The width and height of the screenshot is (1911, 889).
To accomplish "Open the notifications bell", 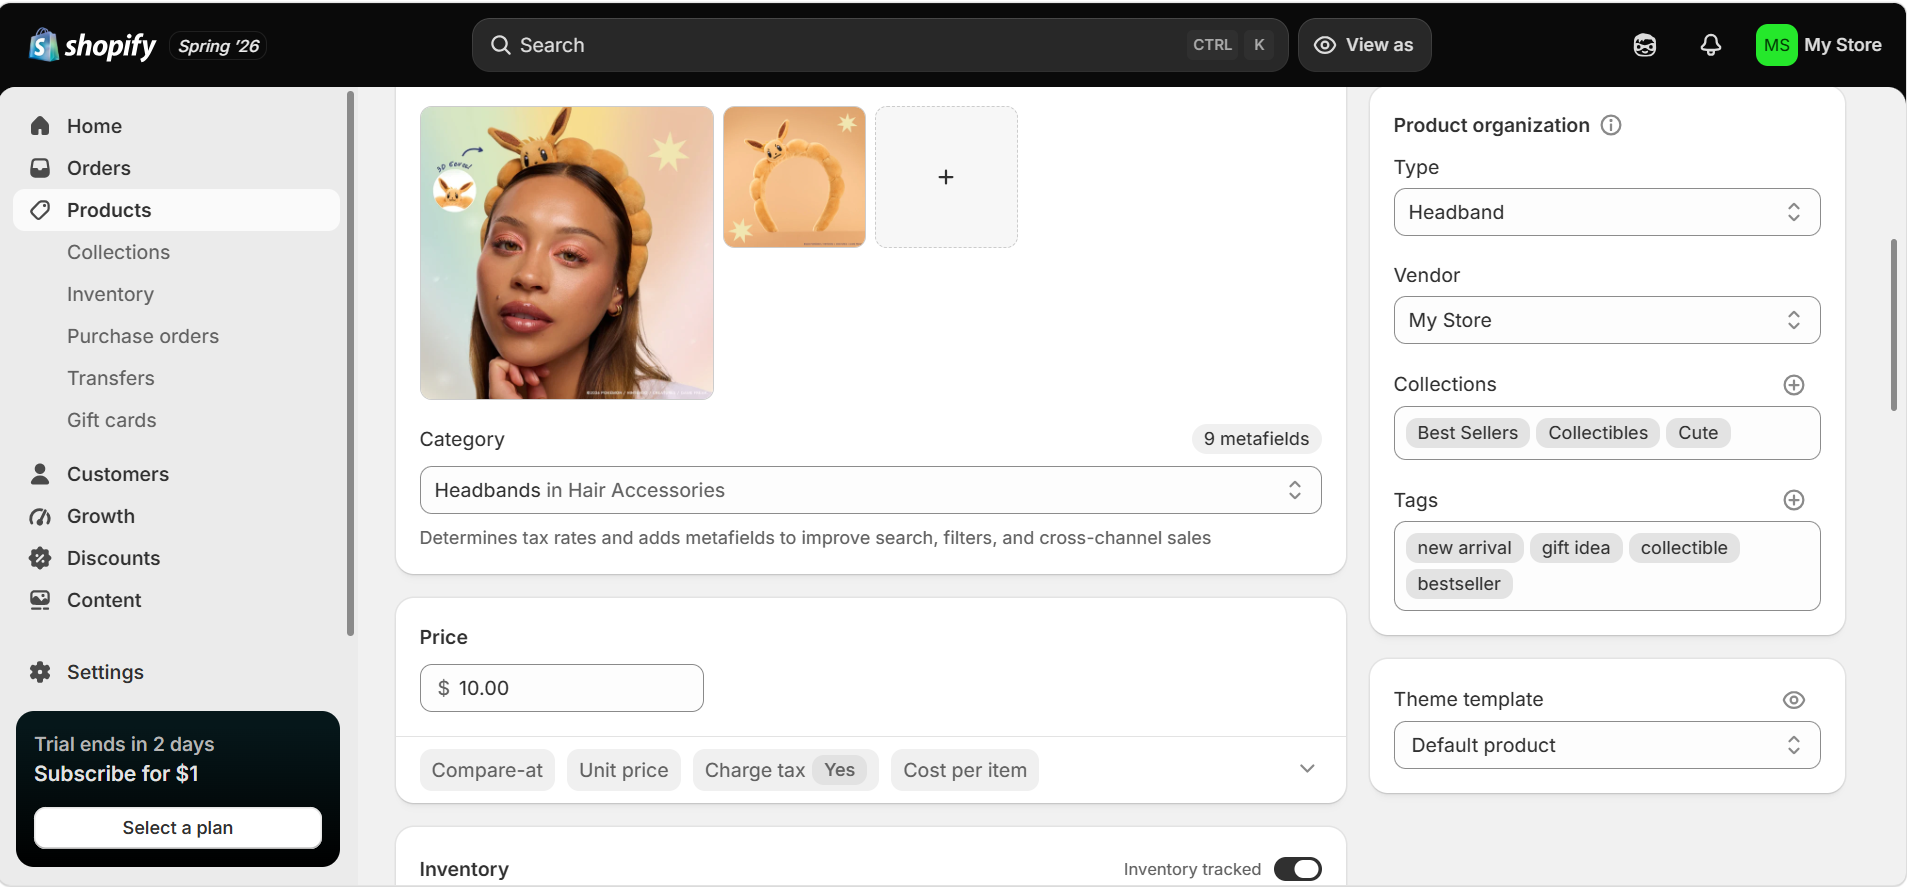I will coord(1711,45).
